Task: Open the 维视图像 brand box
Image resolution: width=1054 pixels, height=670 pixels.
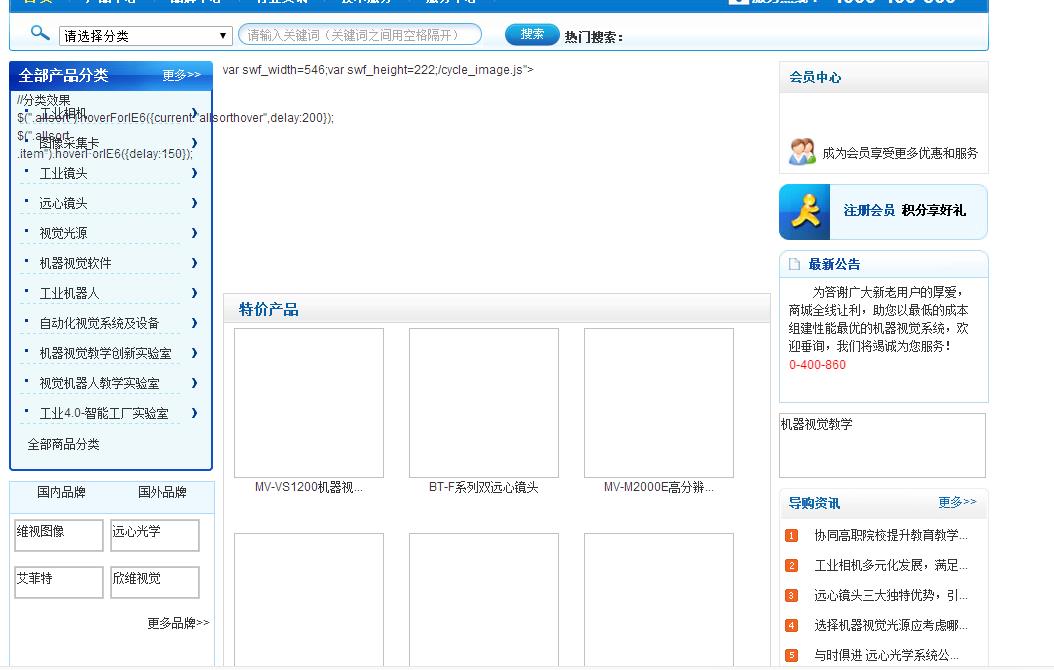Action: pos(59,535)
